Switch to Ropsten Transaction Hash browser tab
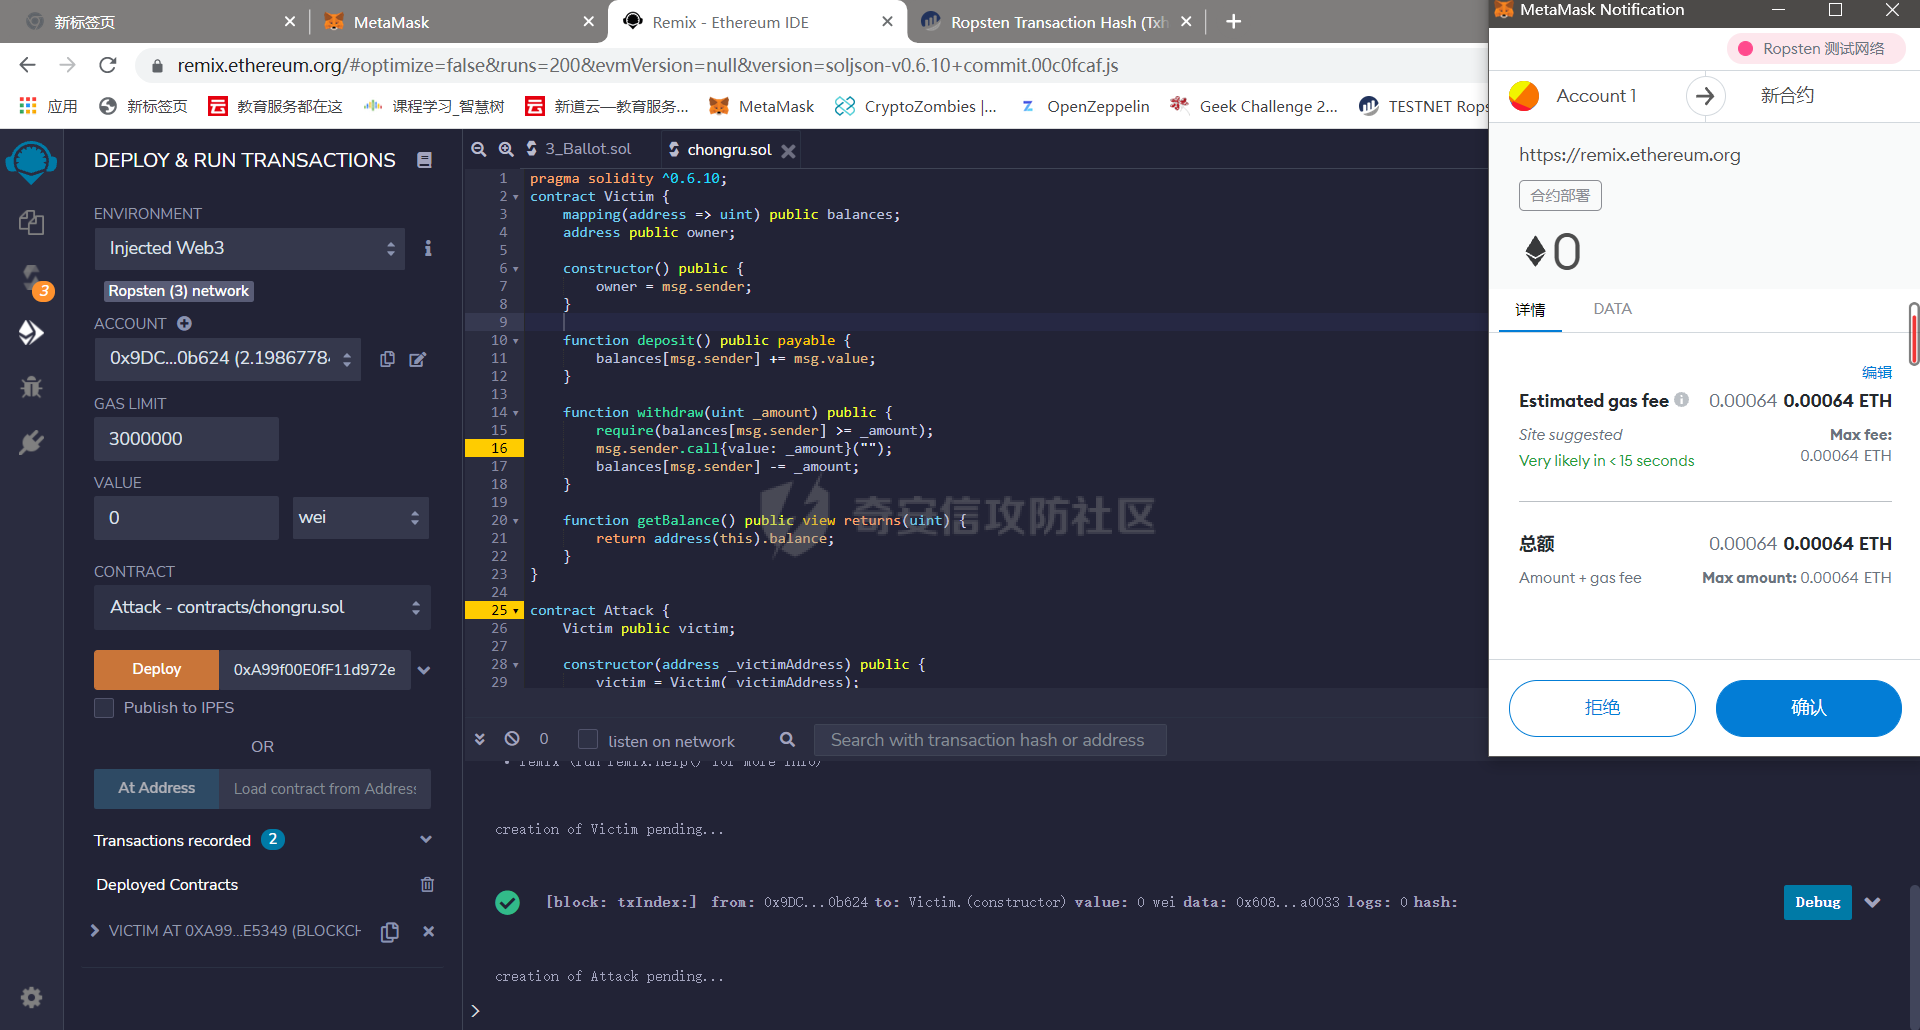This screenshot has height=1030, width=1920. point(1056,21)
